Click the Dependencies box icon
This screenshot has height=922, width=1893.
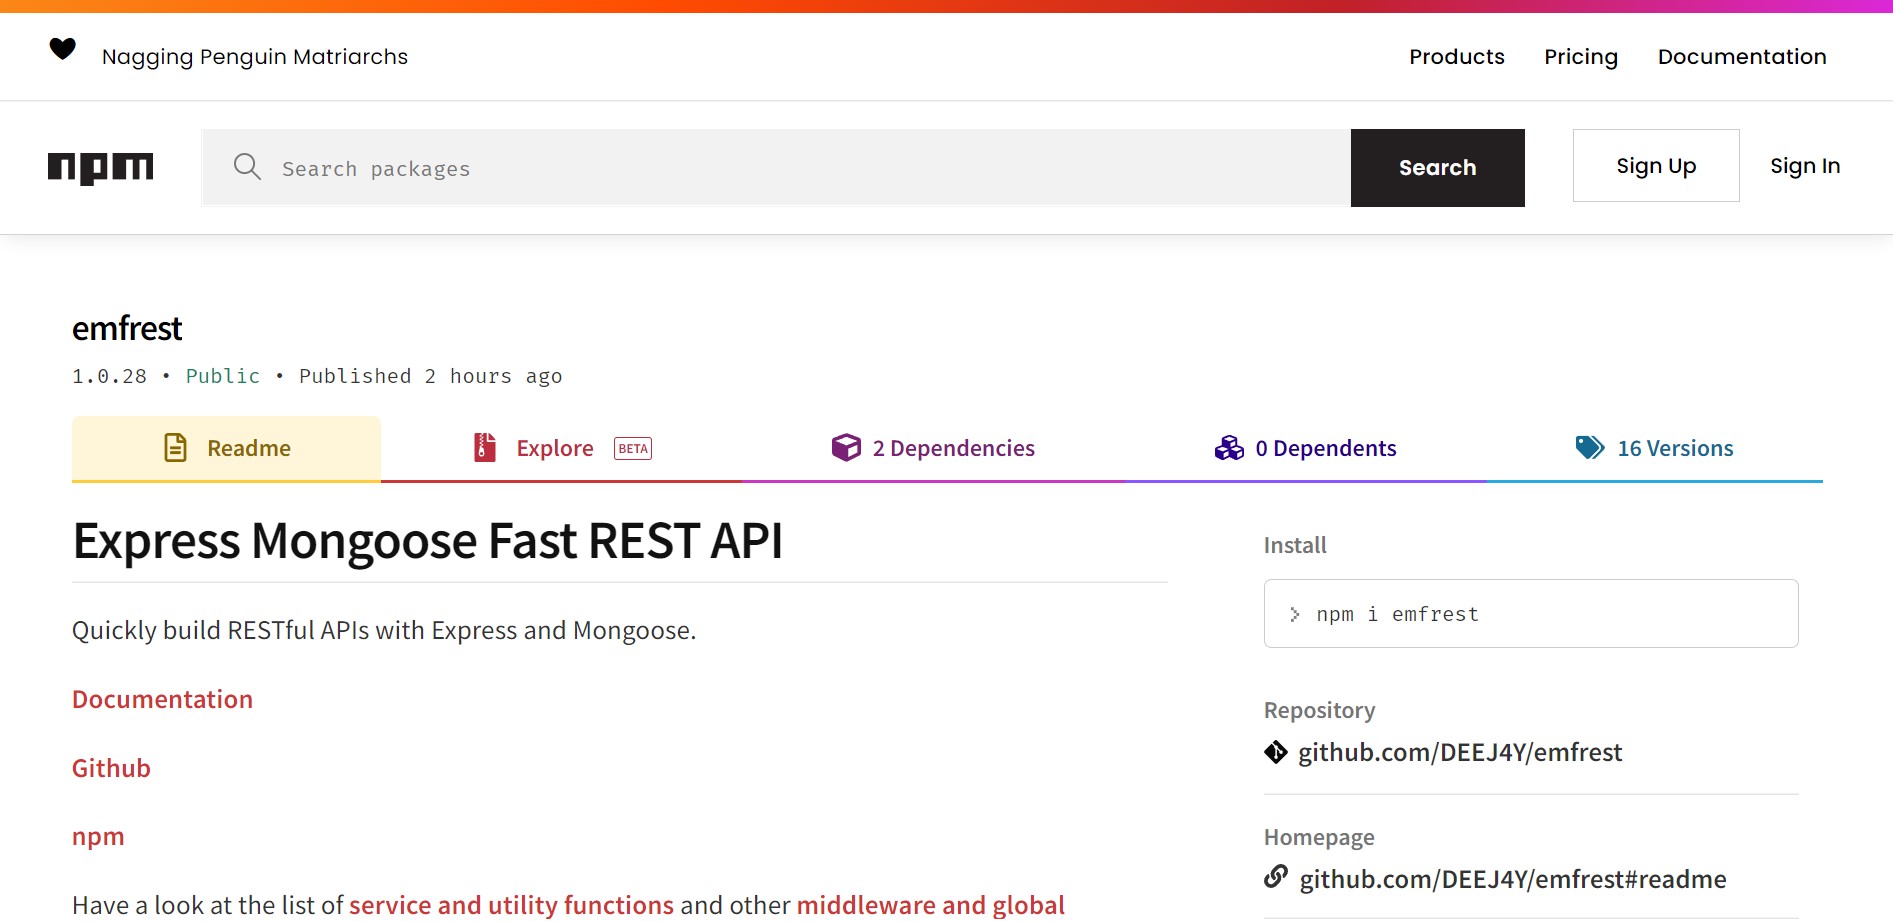846,447
